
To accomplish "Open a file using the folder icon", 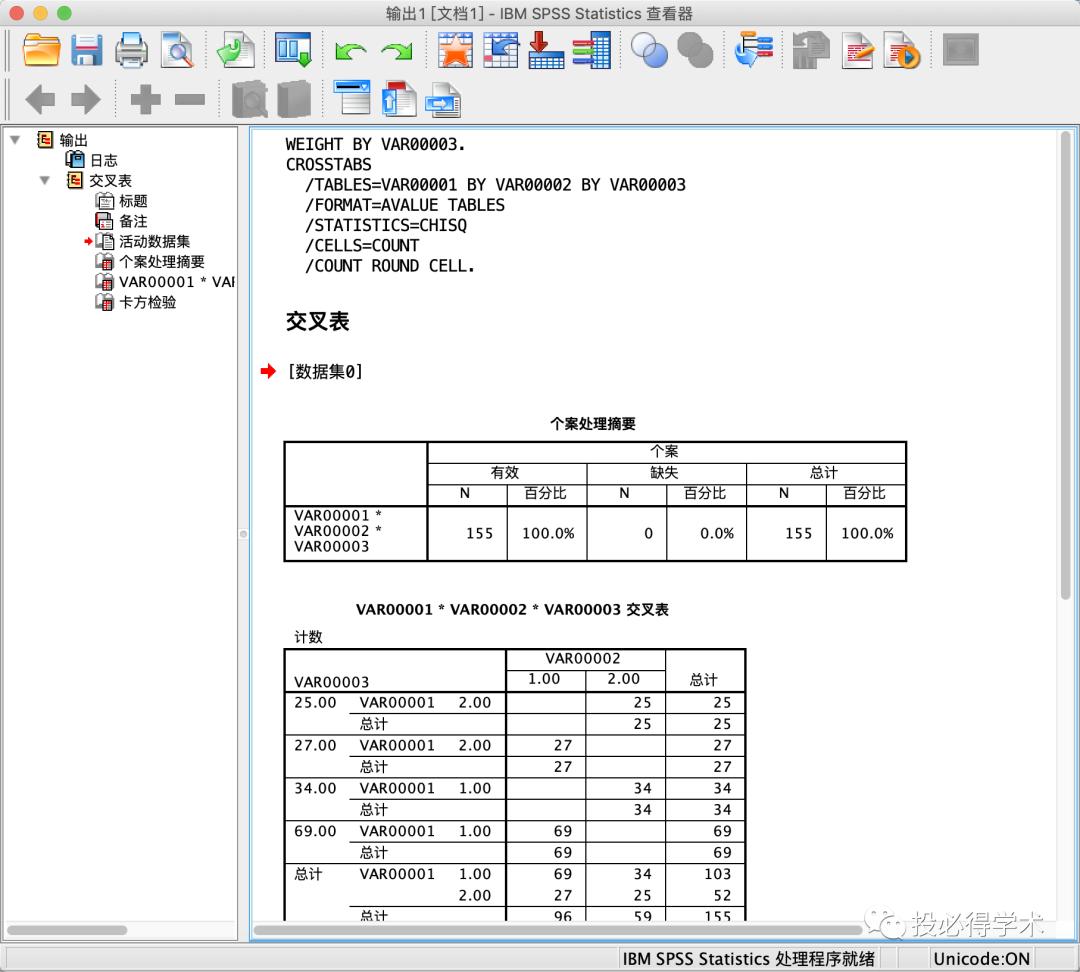I will click(x=40, y=49).
